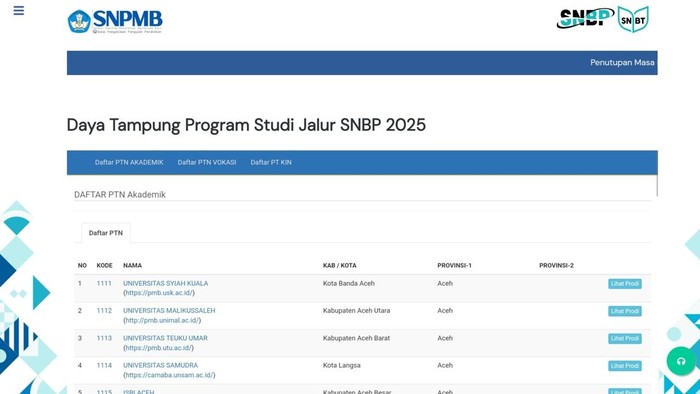Open the headset support chat button
This screenshot has height=394, width=700.
681,361
